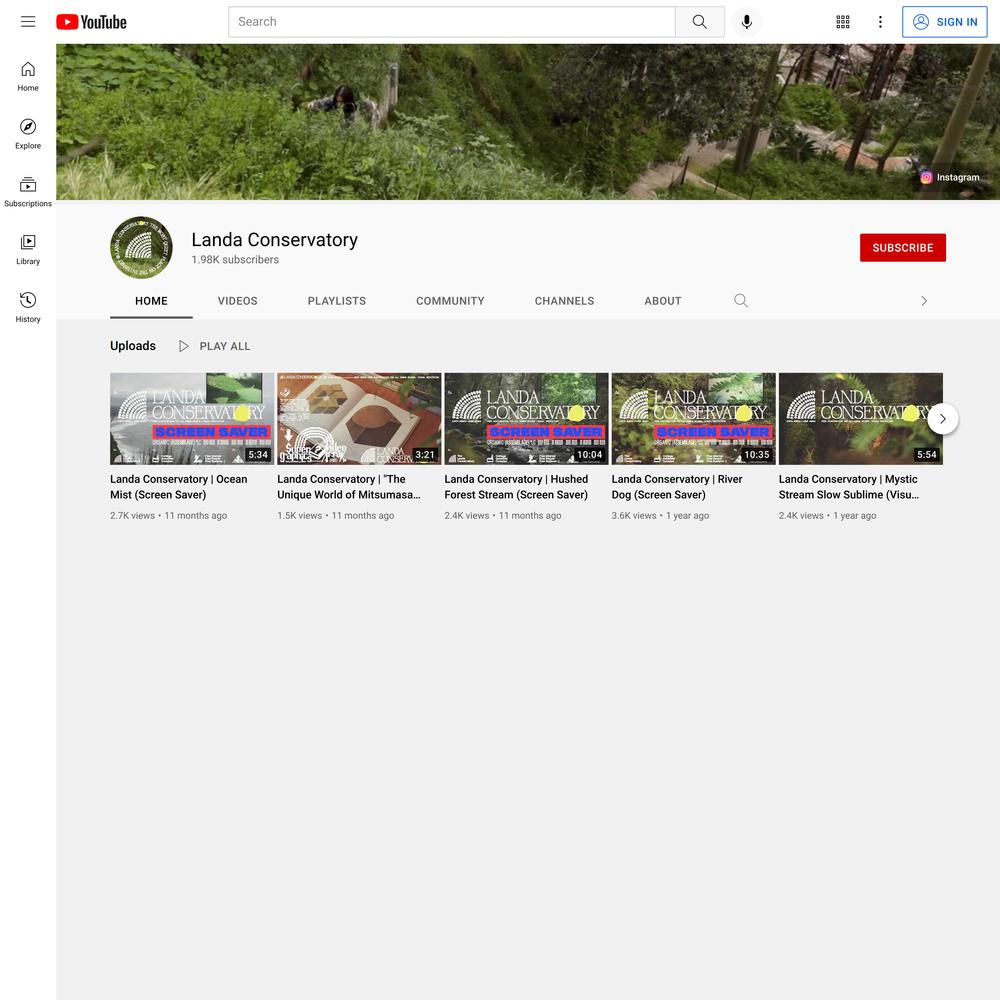Click 'The Unique World of Mitsumasa' title
This screenshot has width=1000, height=1000.
pyautogui.click(x=349, y=487)
